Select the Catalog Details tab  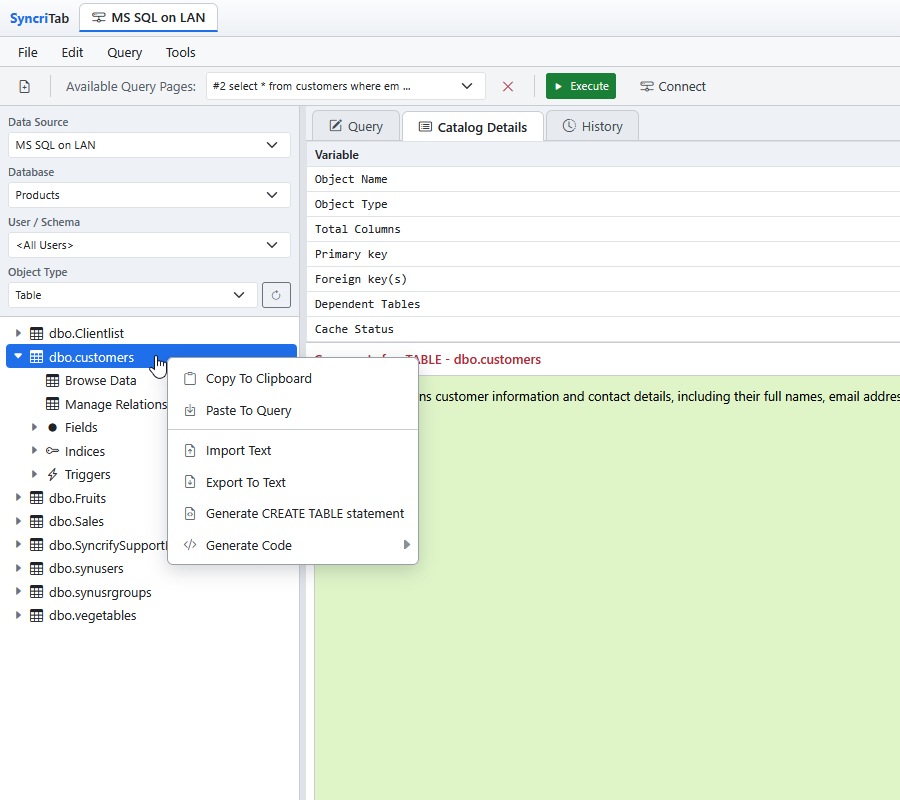point(473,127)
